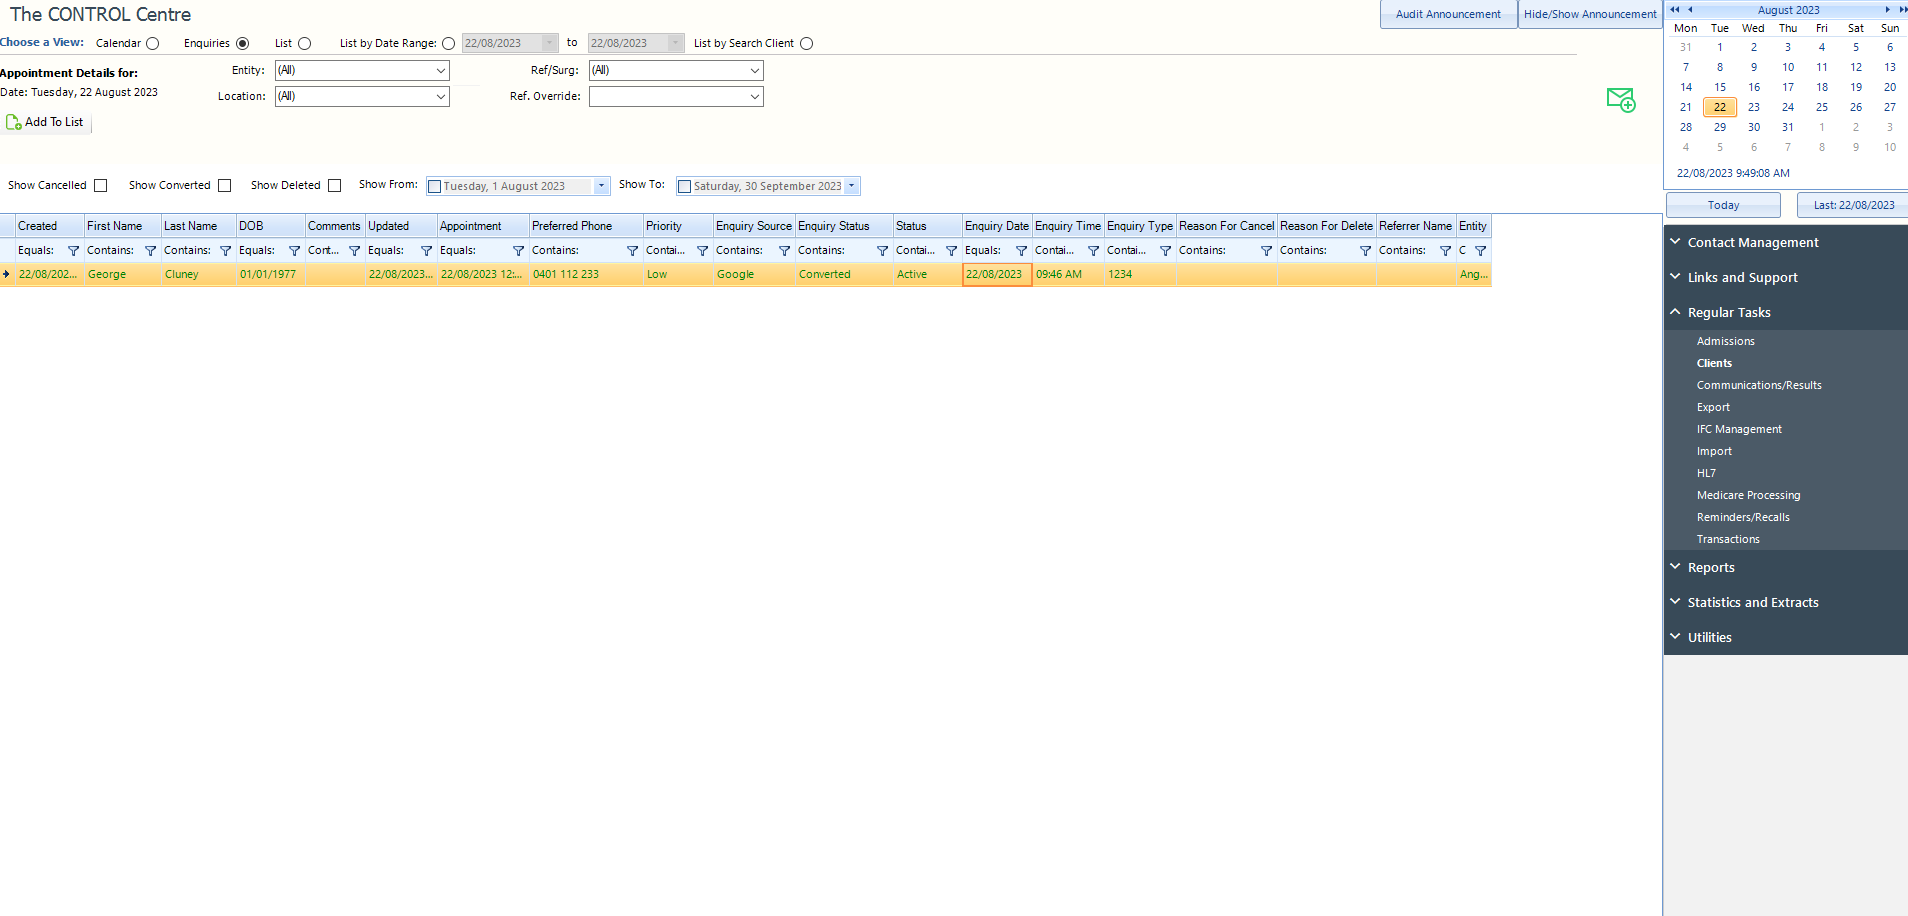Expand the Contact Management section

1786,242
